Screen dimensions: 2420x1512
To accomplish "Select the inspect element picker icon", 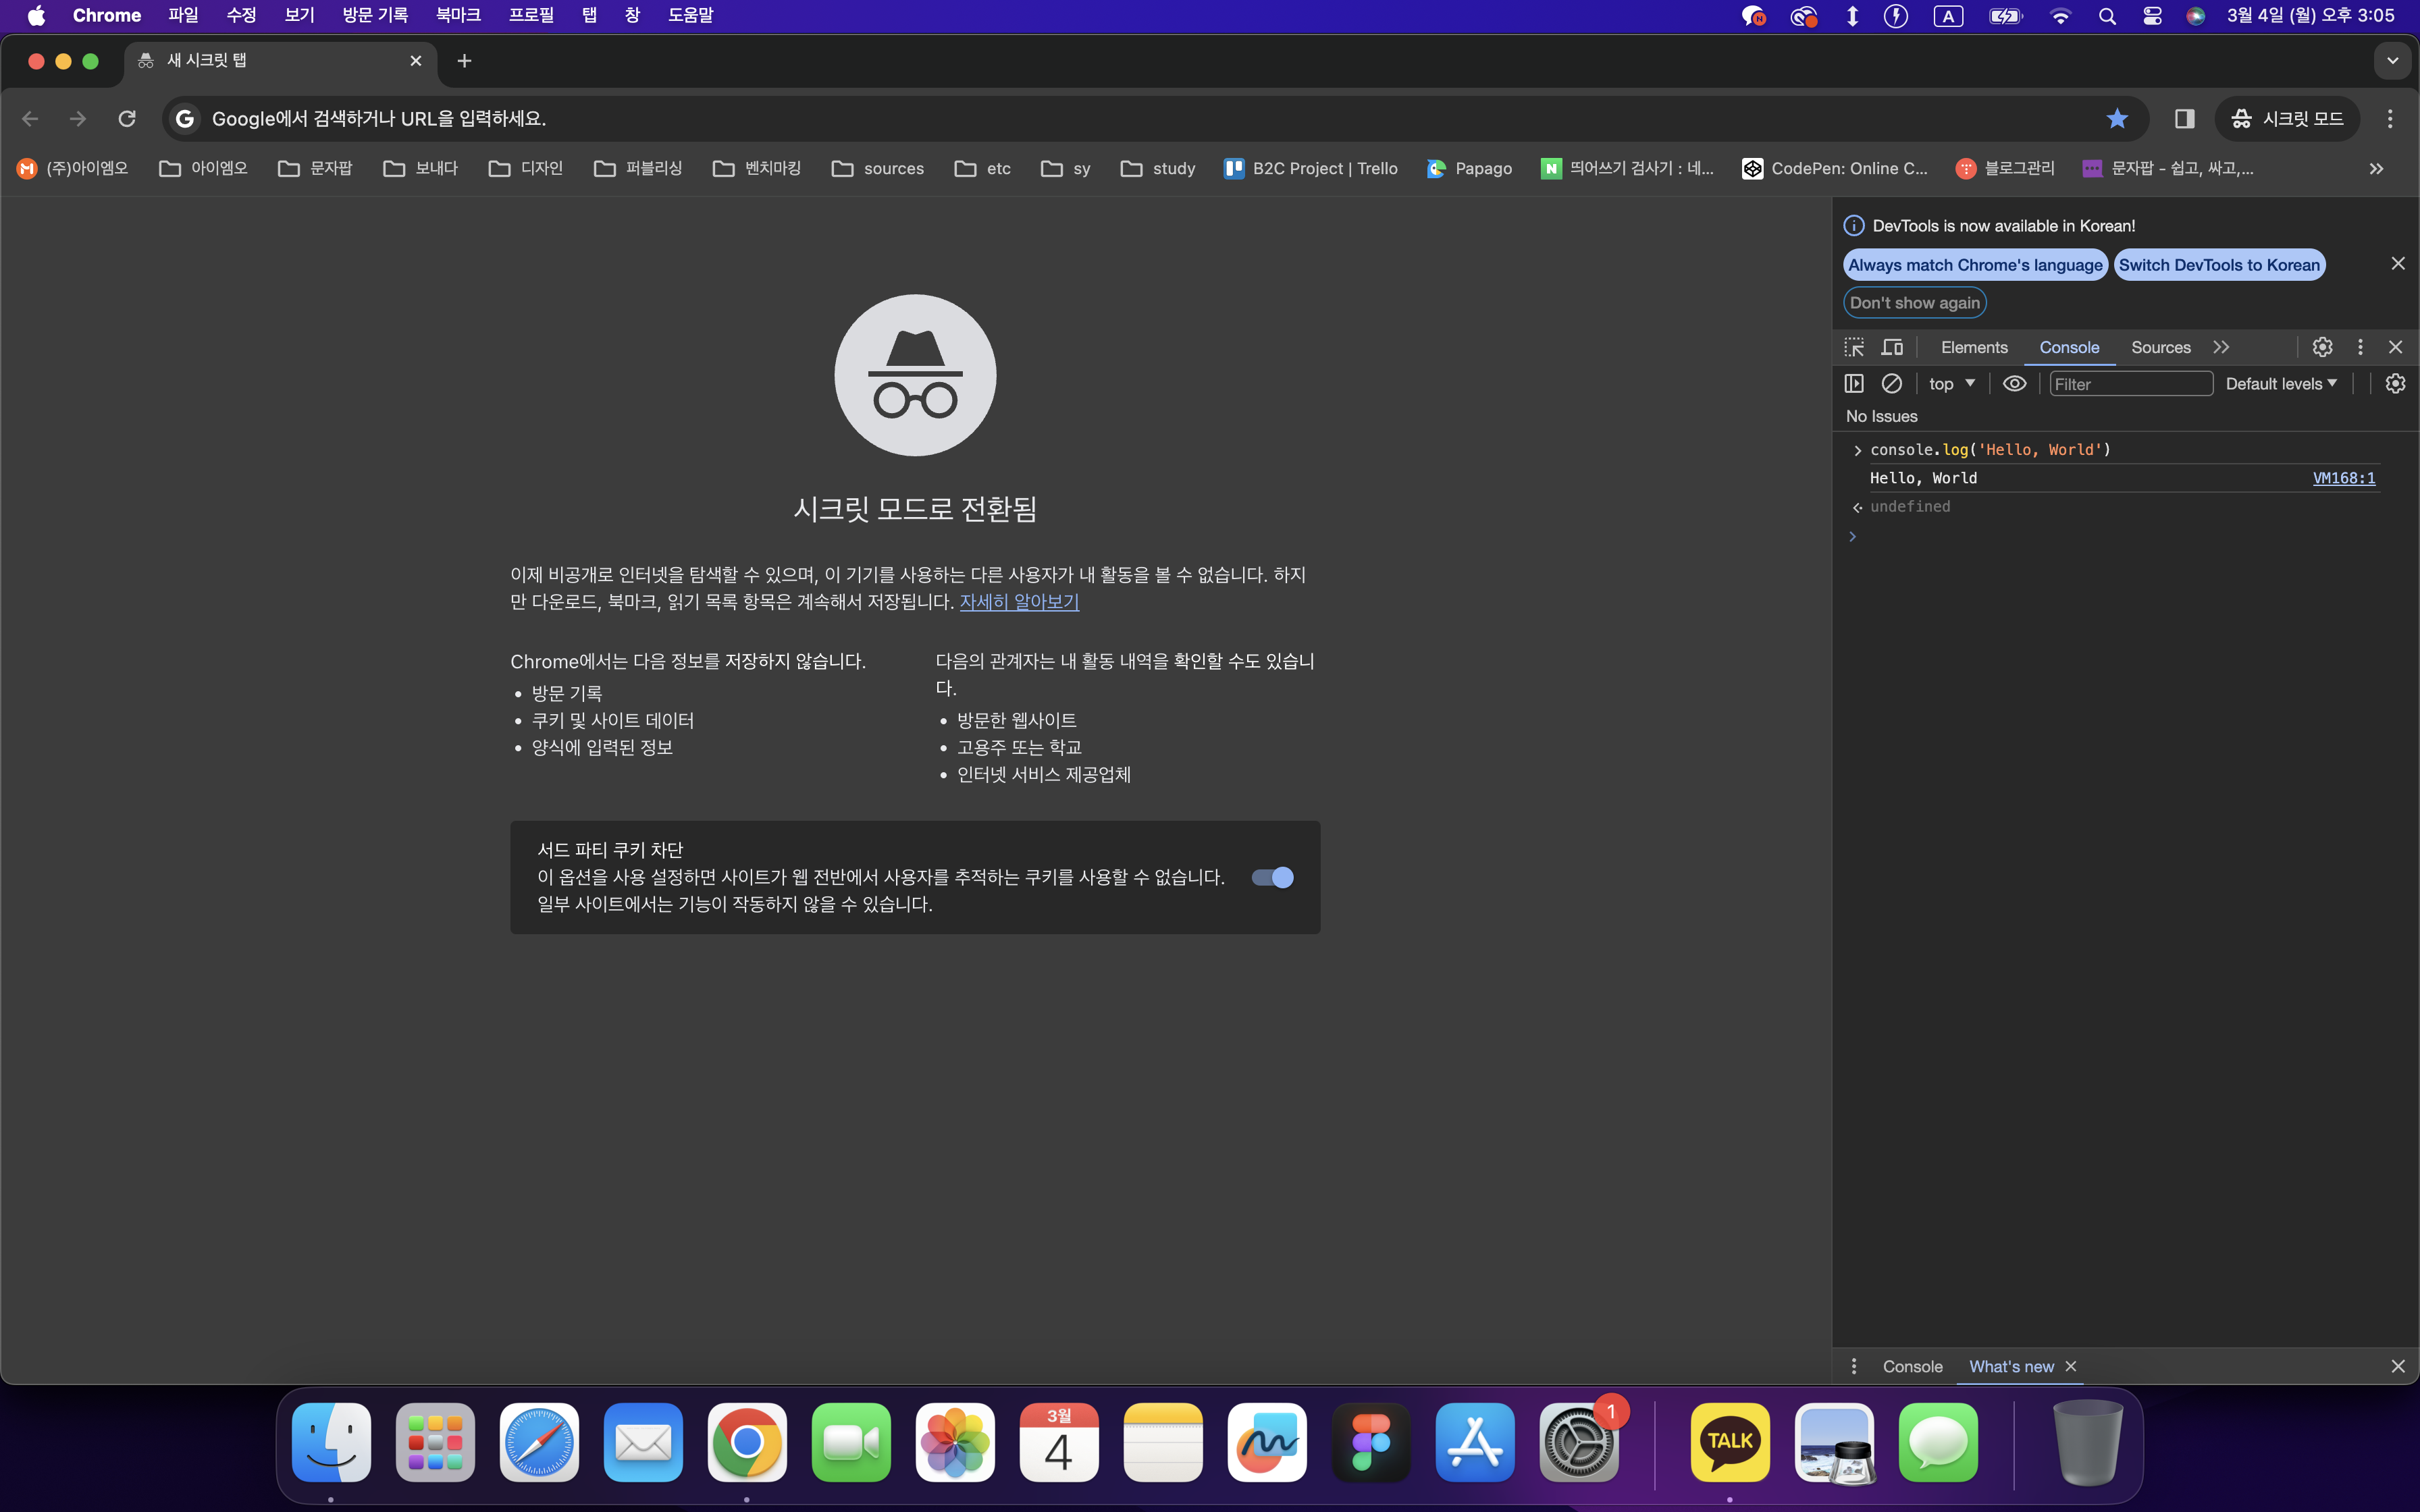I will click(1854, 347).
